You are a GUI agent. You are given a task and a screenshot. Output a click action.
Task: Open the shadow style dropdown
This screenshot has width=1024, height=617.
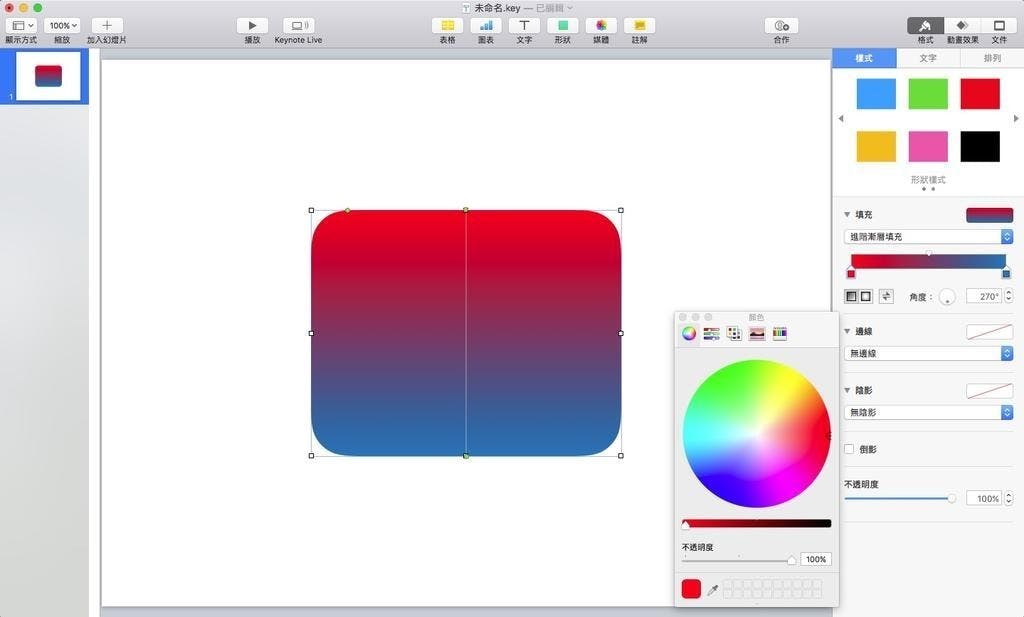click(928, 413)
